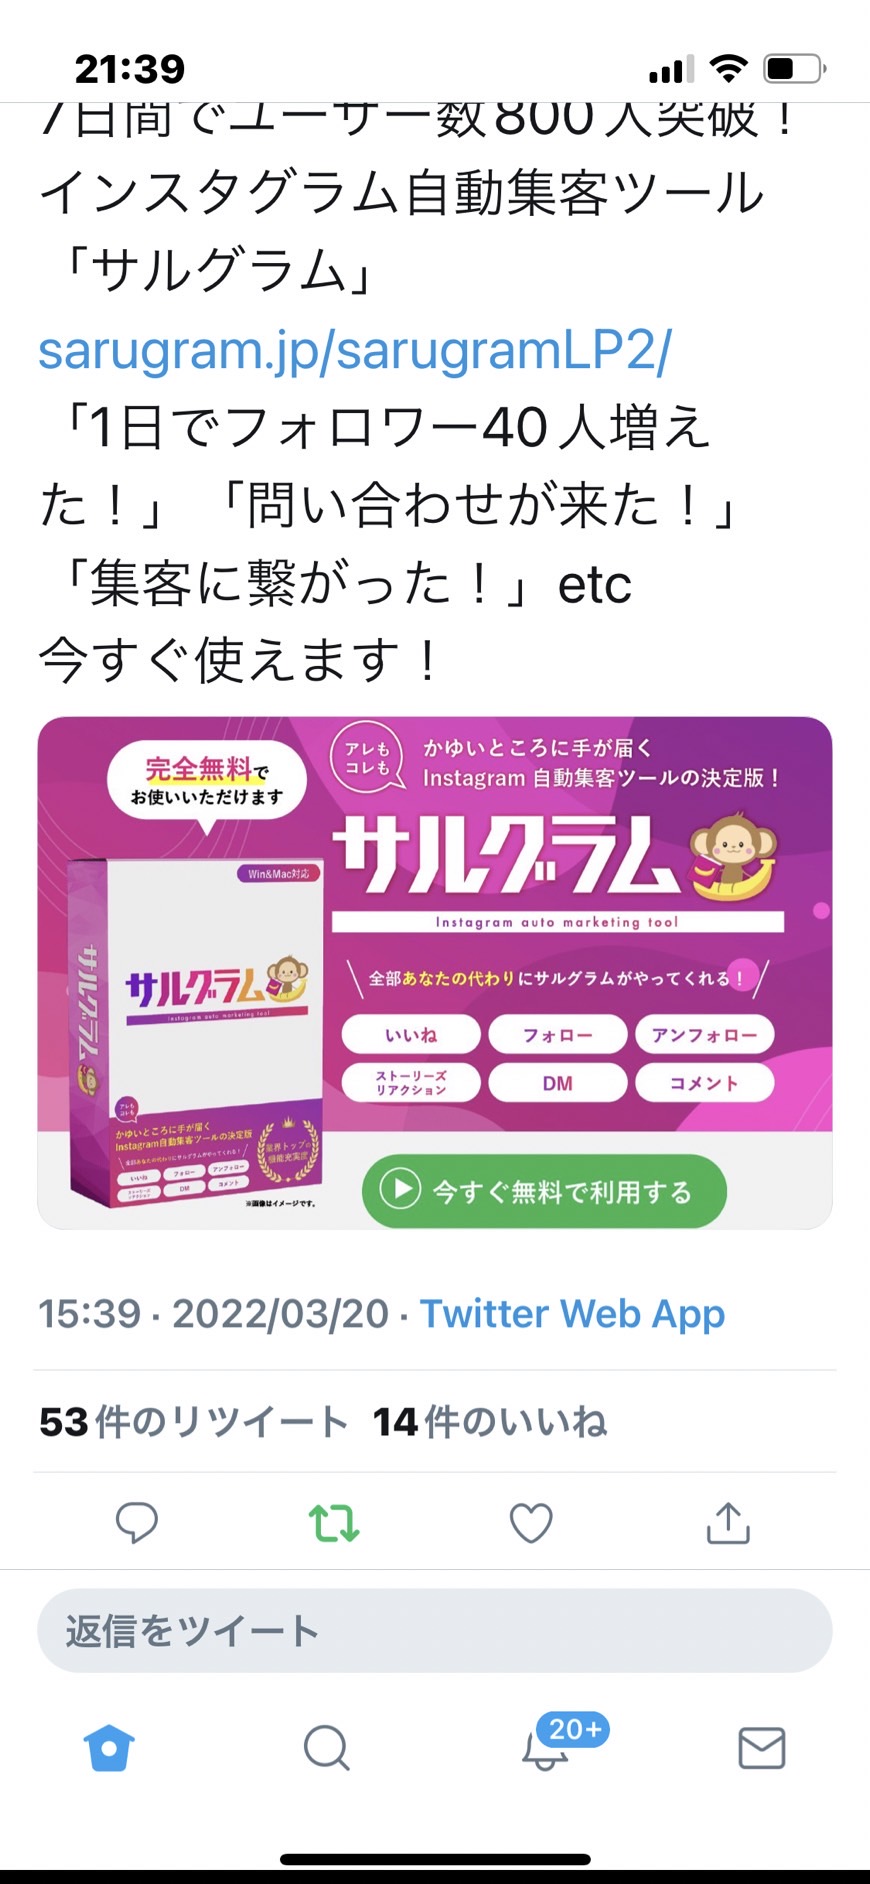This screenshot has height=1884, width=870.
Task: Tap the DM pill in banner
Action: point(558,1083)
